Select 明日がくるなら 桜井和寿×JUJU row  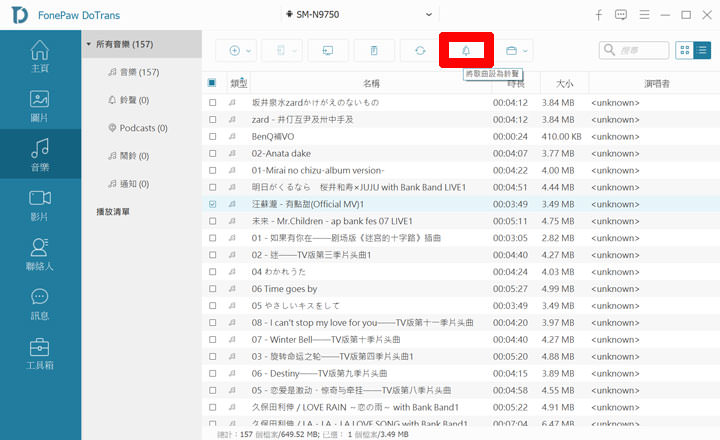pyautogui.click(x=461, y=187)
